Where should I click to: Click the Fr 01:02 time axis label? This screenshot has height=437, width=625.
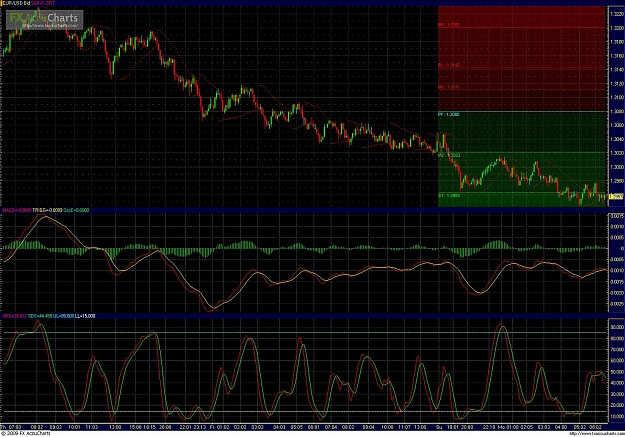219,427
